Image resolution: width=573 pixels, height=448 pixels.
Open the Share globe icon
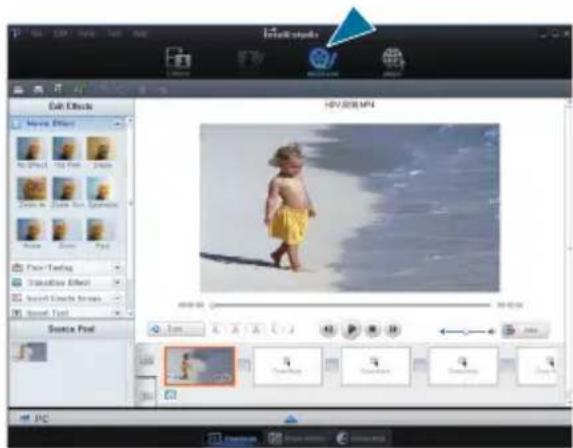click(x=393, y=61)
